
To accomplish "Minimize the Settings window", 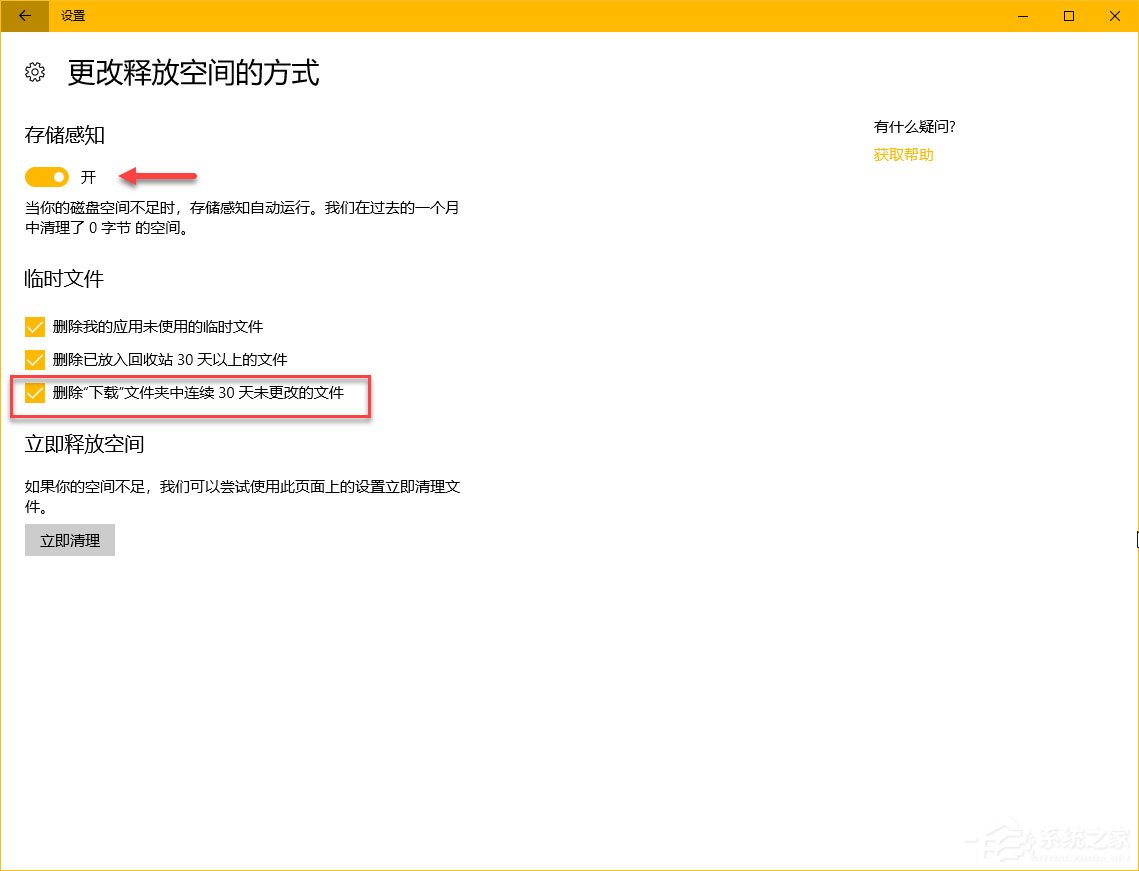I will point(1021,16).
